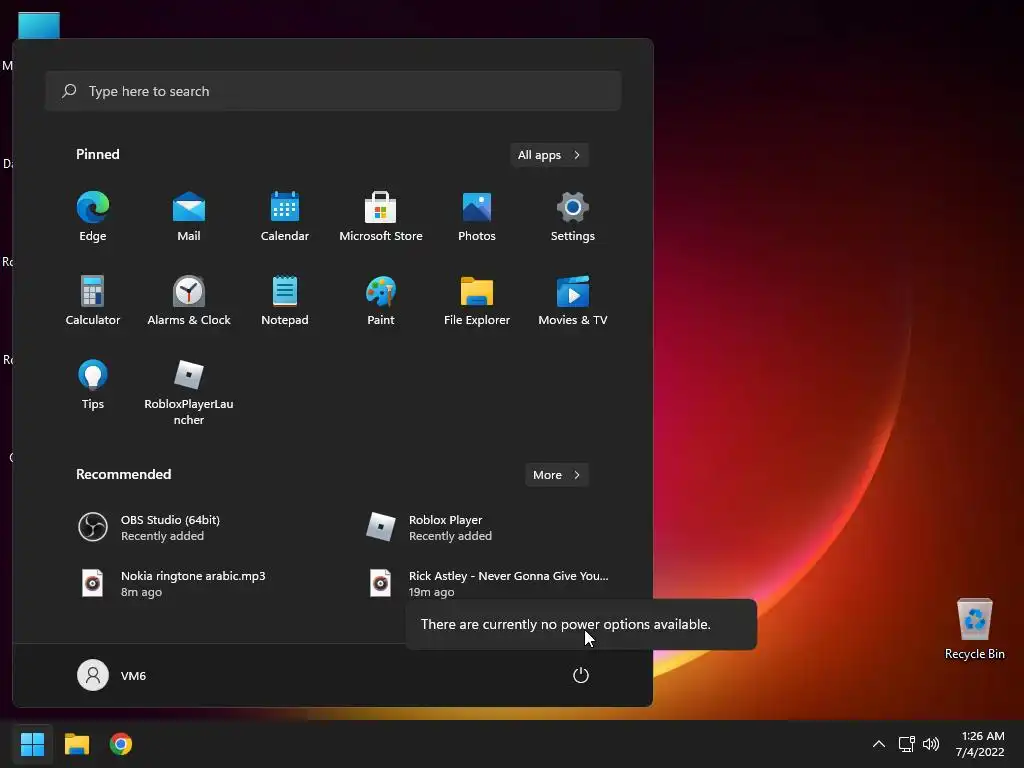Click the Start menu power button

tap(581, 675)
